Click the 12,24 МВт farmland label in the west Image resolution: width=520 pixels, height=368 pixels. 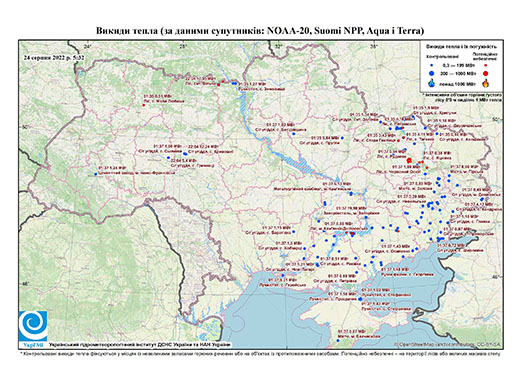[203, 146]
